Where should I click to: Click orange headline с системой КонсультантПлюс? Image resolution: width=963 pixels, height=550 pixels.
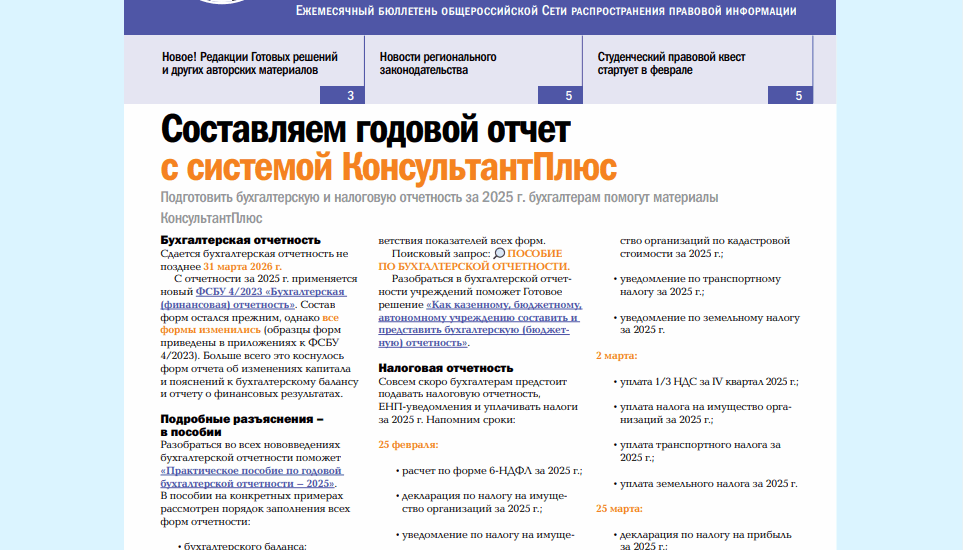388,165
